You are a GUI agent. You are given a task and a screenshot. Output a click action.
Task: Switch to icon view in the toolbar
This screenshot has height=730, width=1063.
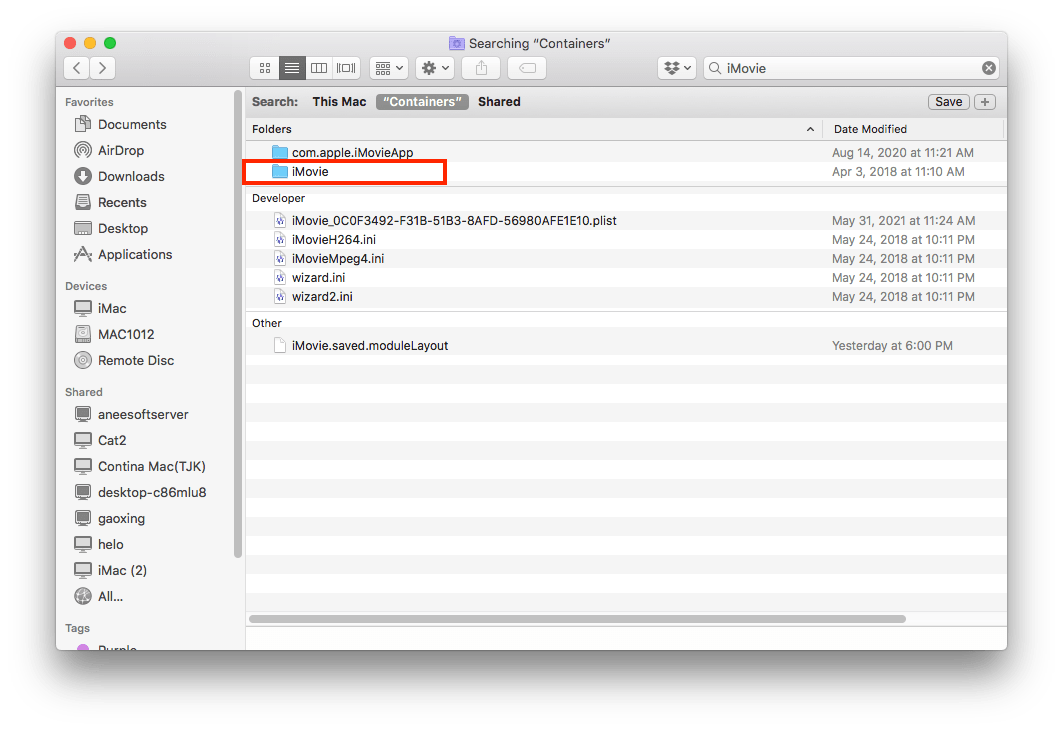pos(264,67)
